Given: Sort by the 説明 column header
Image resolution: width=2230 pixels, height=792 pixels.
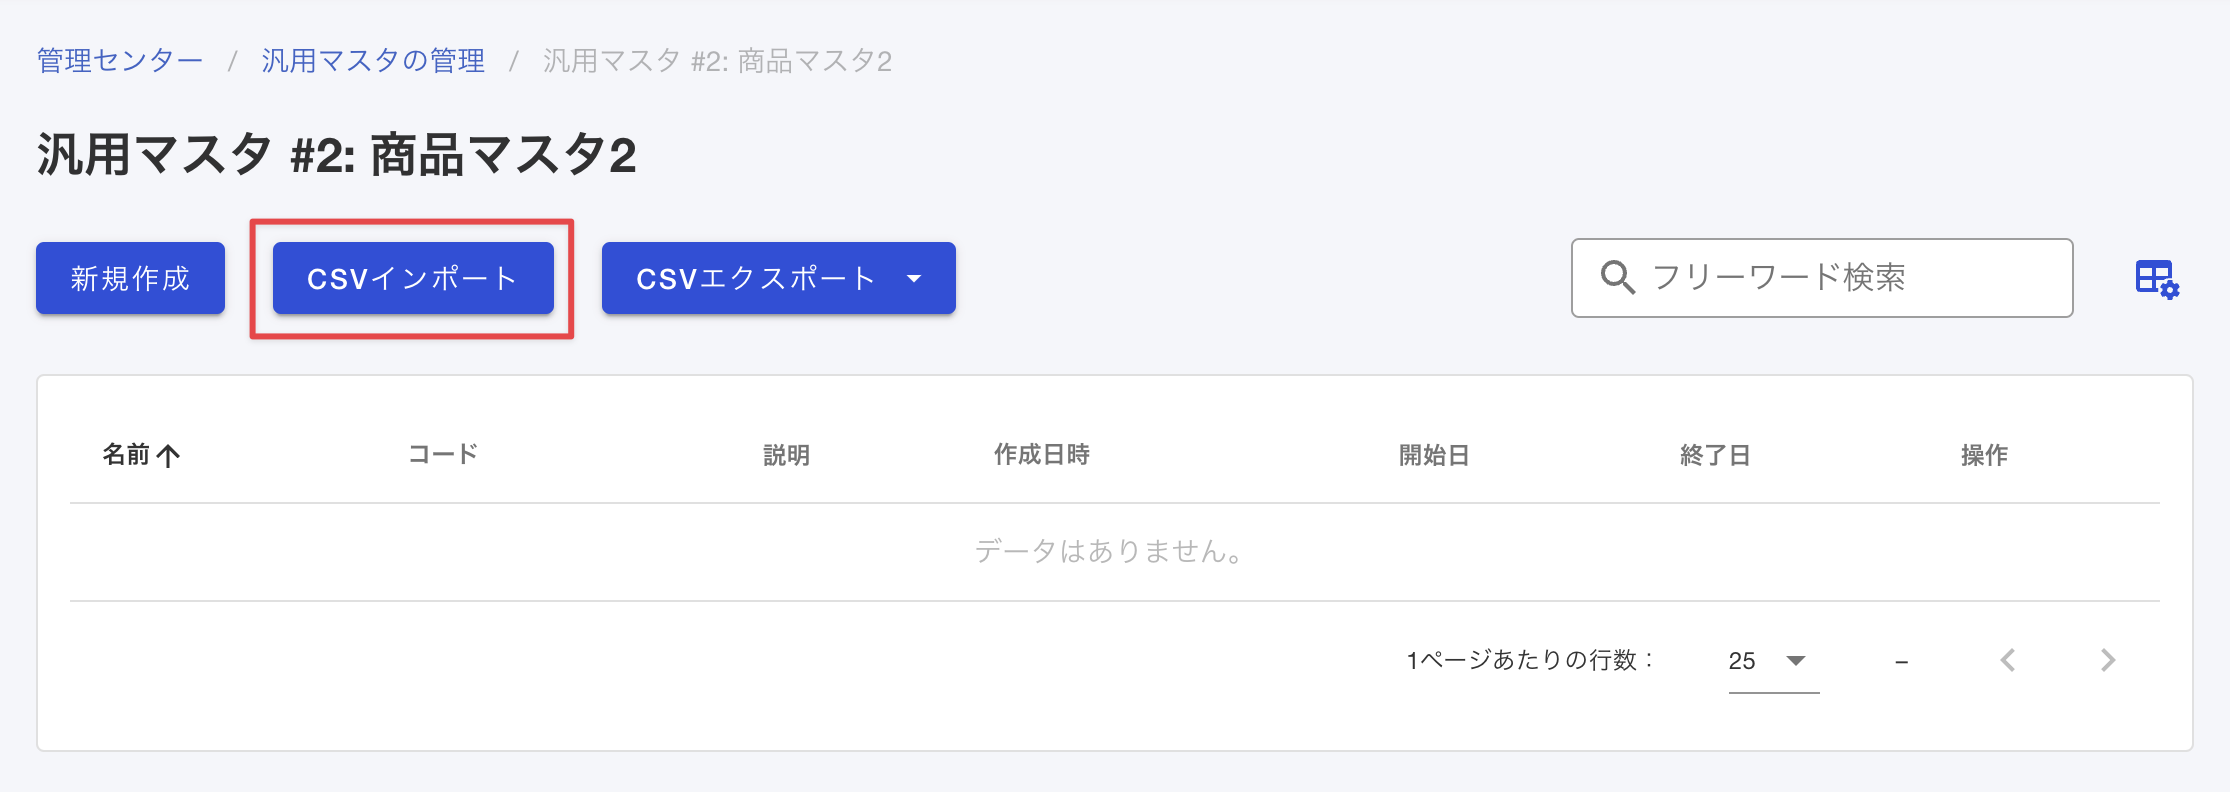Looking at the screenshot, I should (786, 455).
